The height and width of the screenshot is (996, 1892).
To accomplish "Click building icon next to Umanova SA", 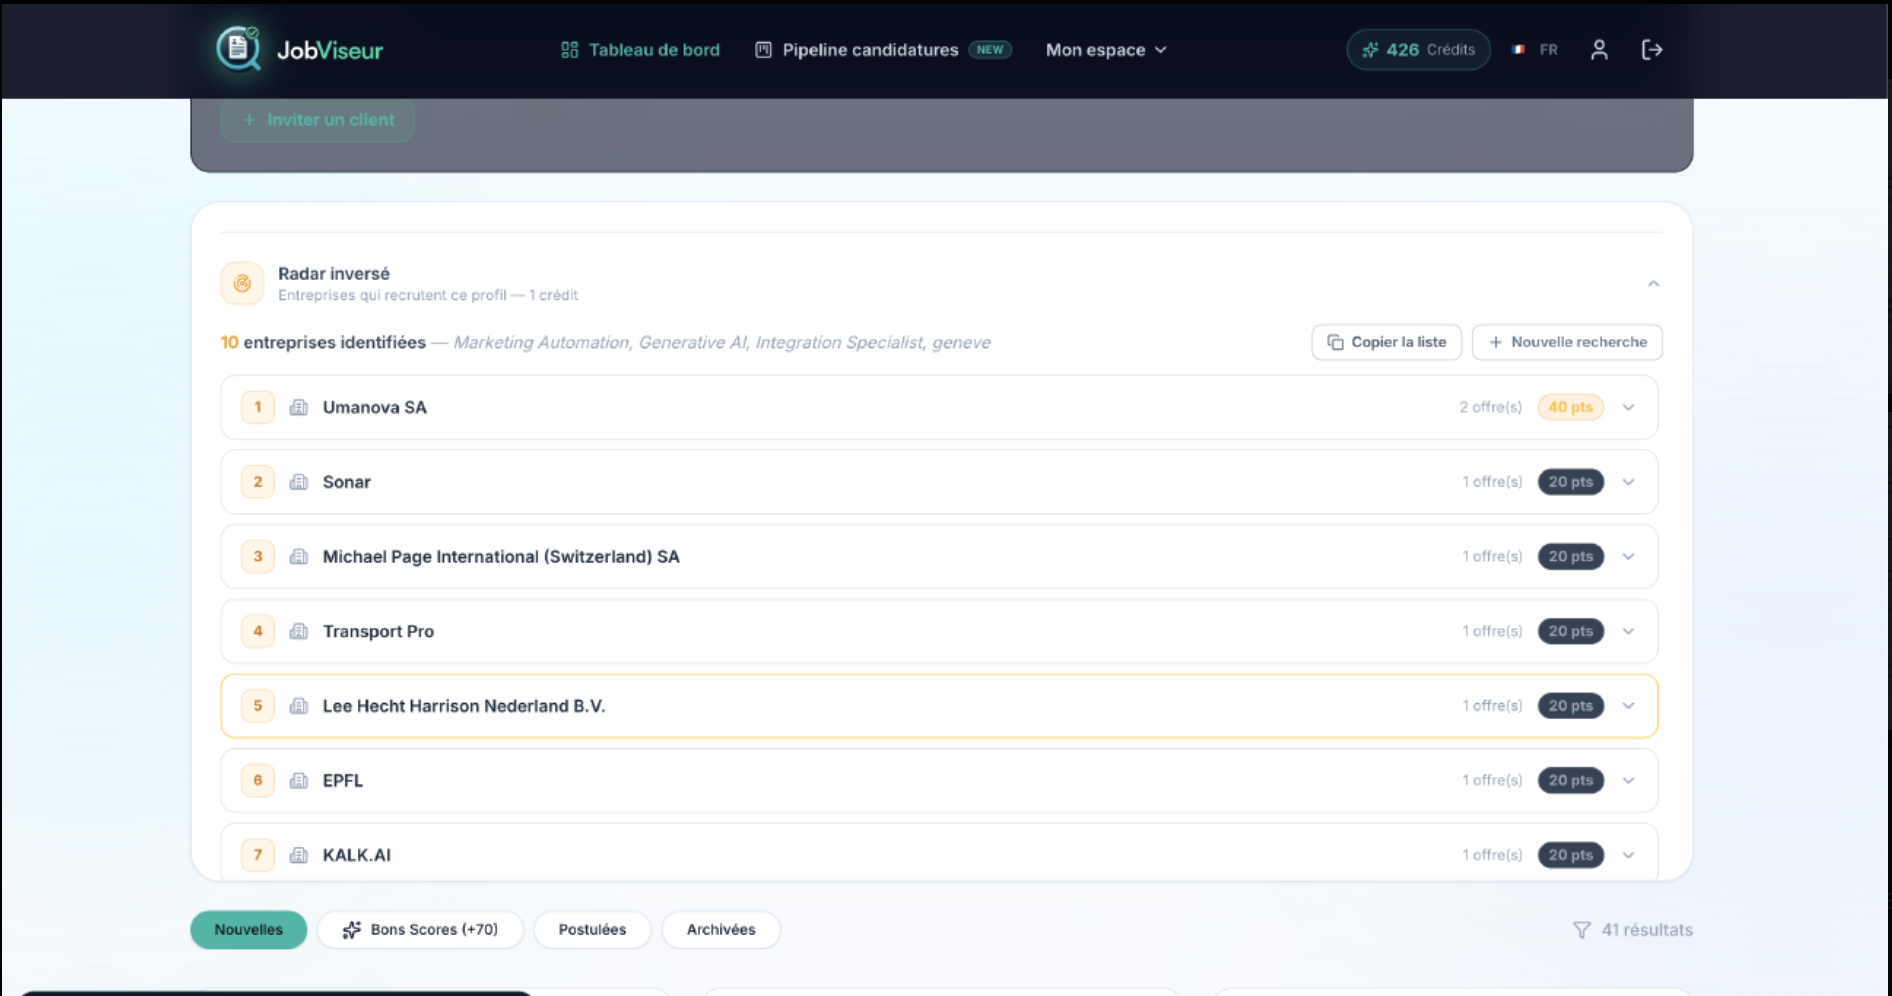I will tap(298, 407).
